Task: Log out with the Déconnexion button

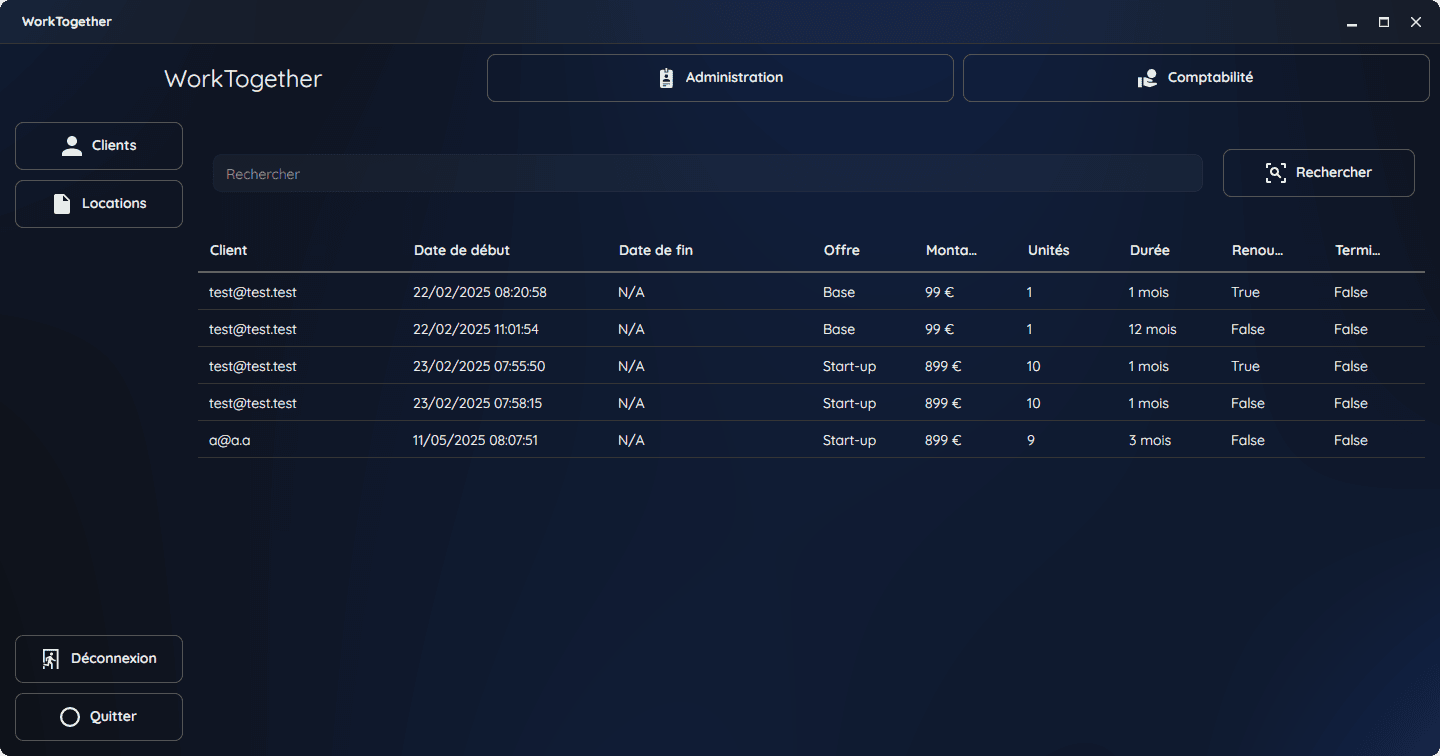Action: (x=99, y=659)
